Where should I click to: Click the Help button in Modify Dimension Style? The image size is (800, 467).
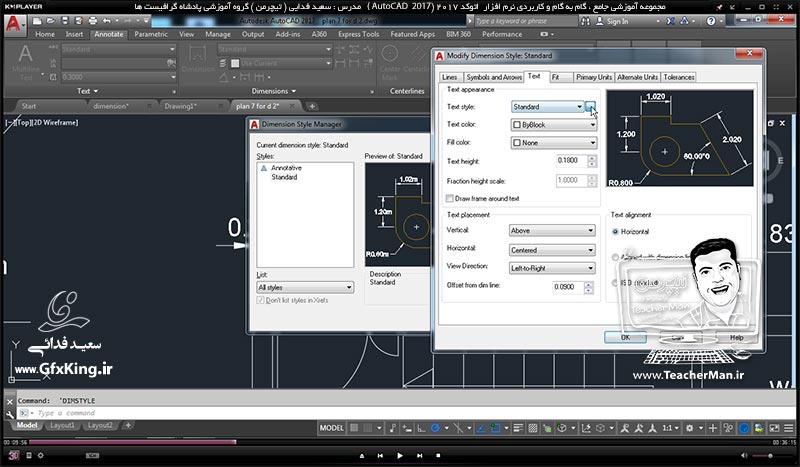click(x=736, y=337)
